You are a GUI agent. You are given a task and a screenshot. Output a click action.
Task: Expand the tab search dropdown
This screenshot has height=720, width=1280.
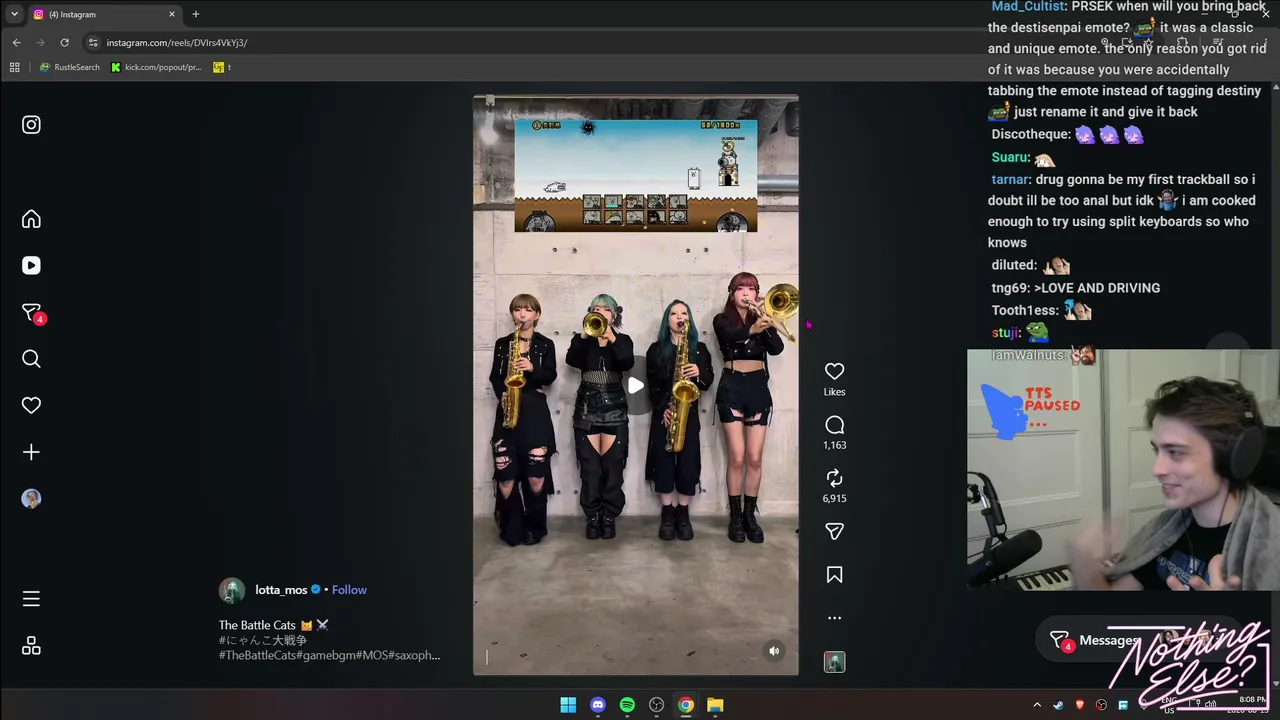(x=14, y=14)
